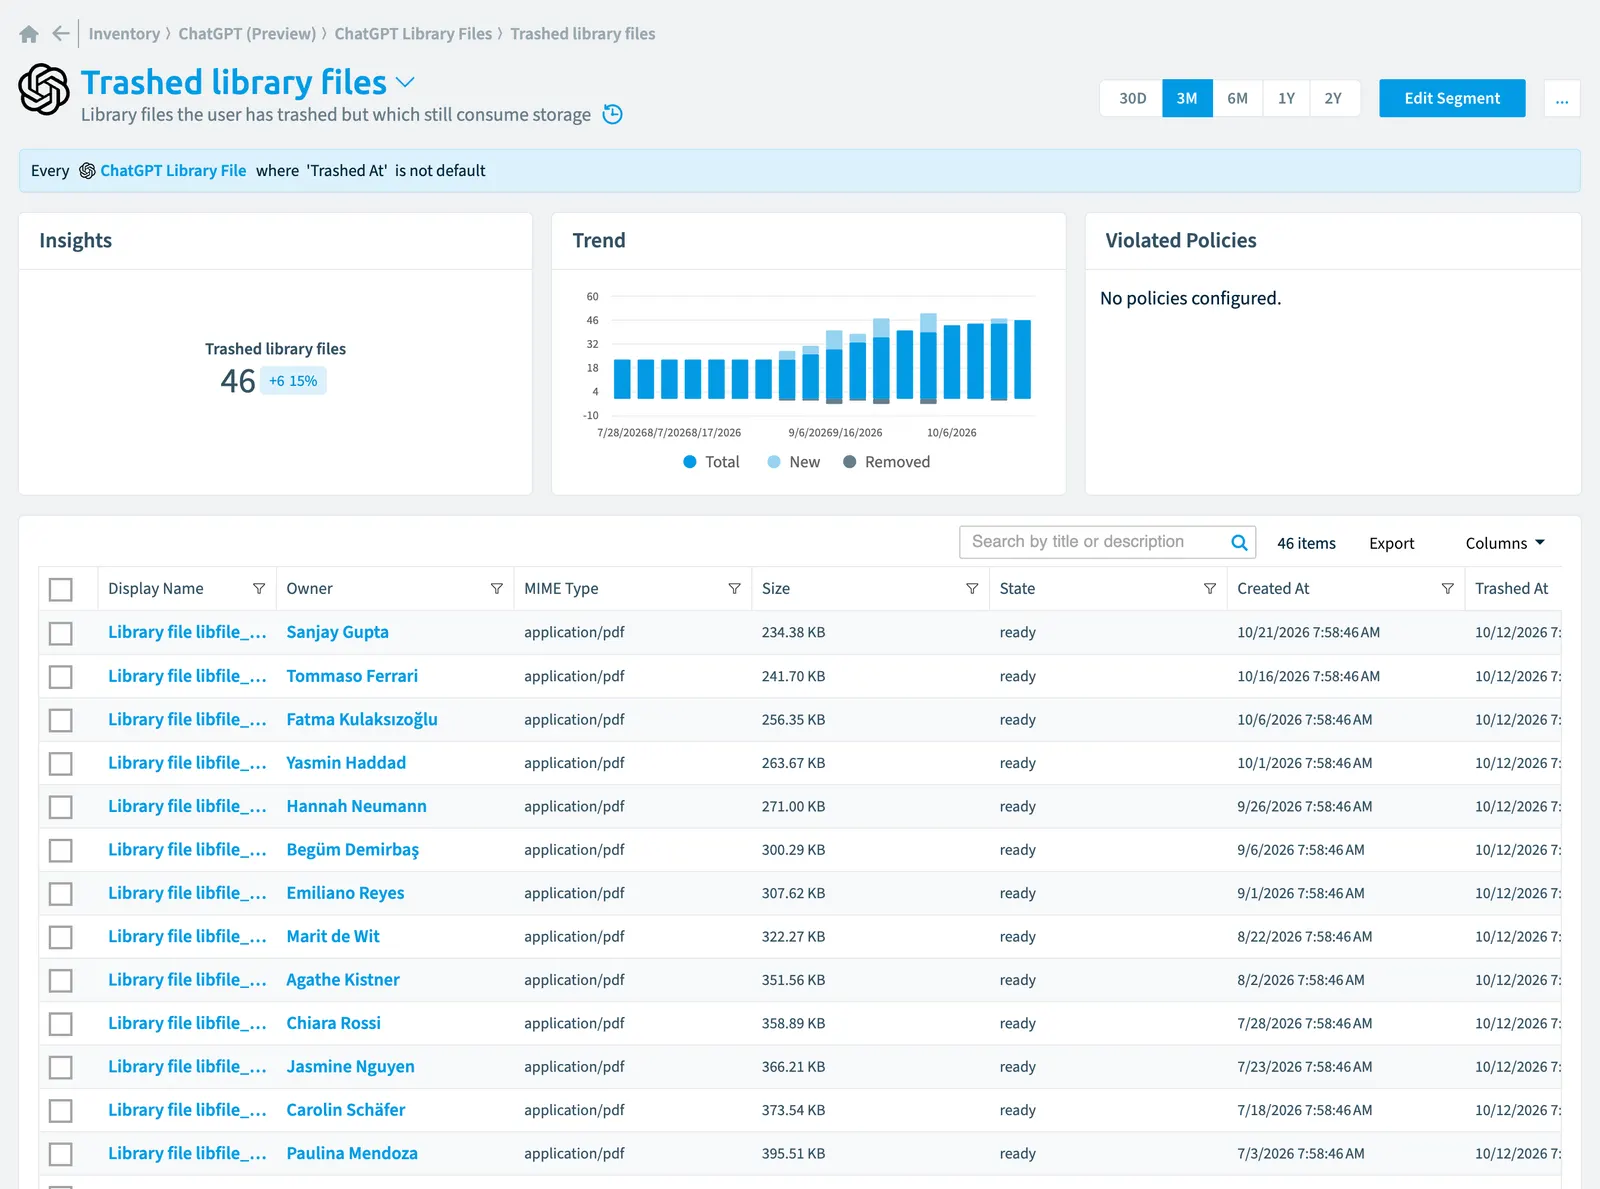Switch to the 2Y time range
The image size is (1600, 1189).
tap(1333, 99)
